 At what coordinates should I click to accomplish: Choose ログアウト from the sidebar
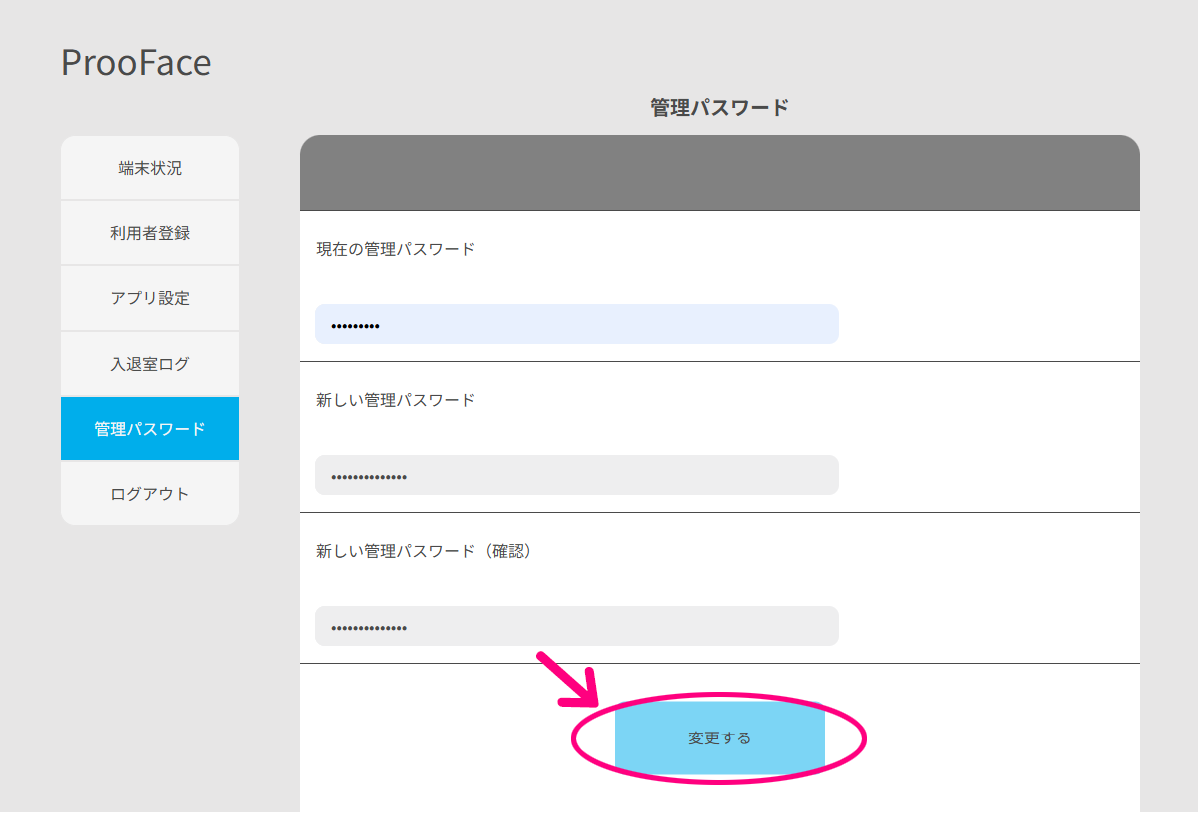click(x=150, y=494)
